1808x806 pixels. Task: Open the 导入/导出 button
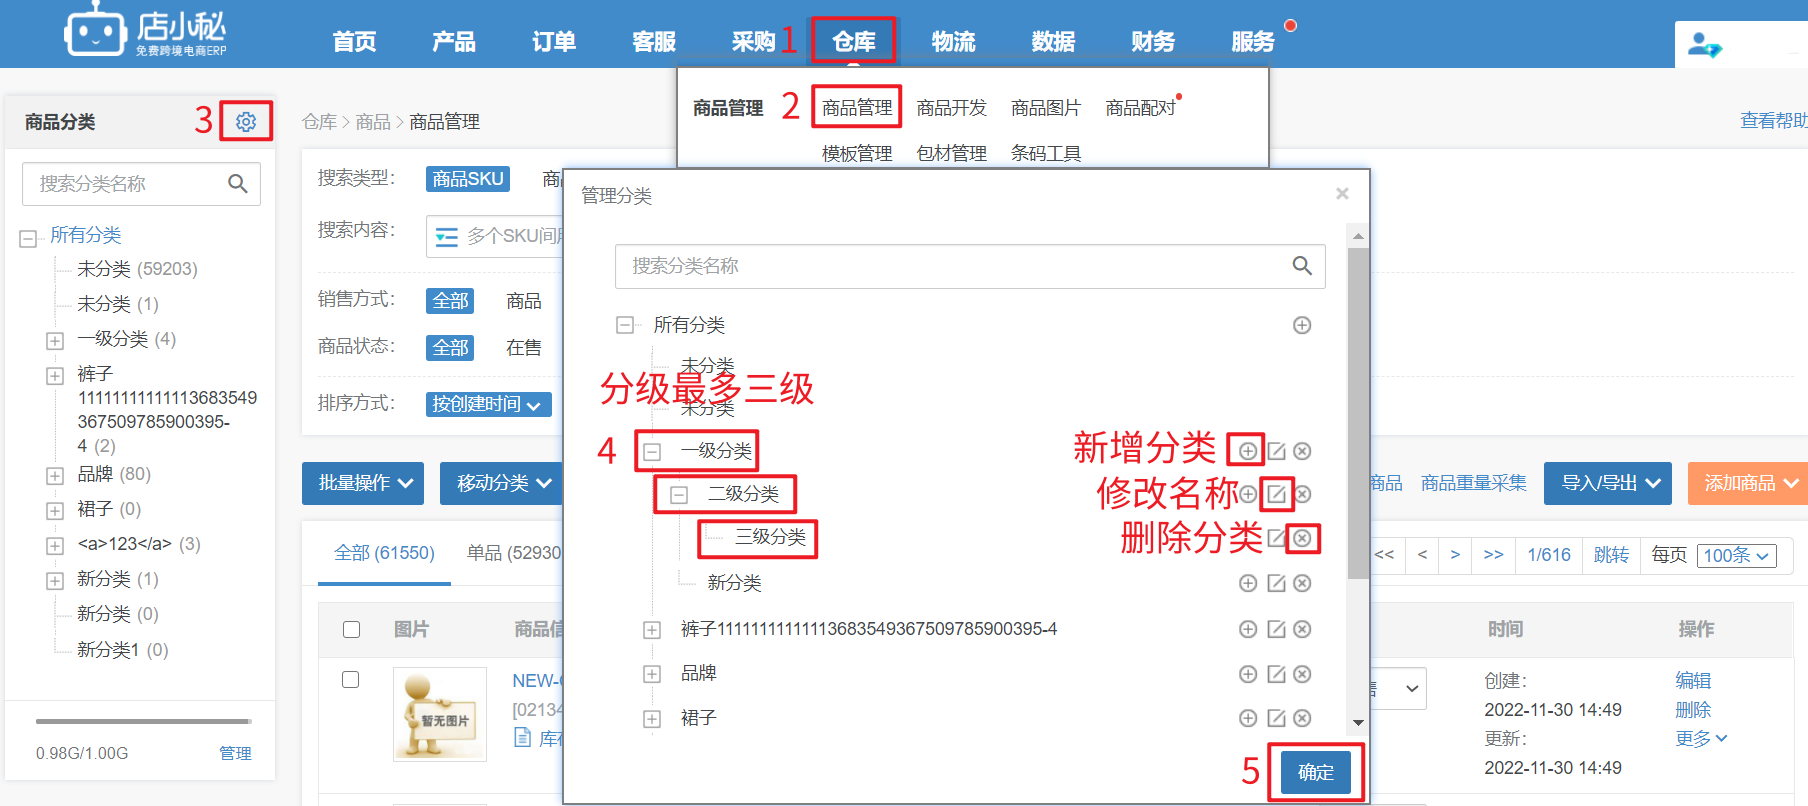1609,483
